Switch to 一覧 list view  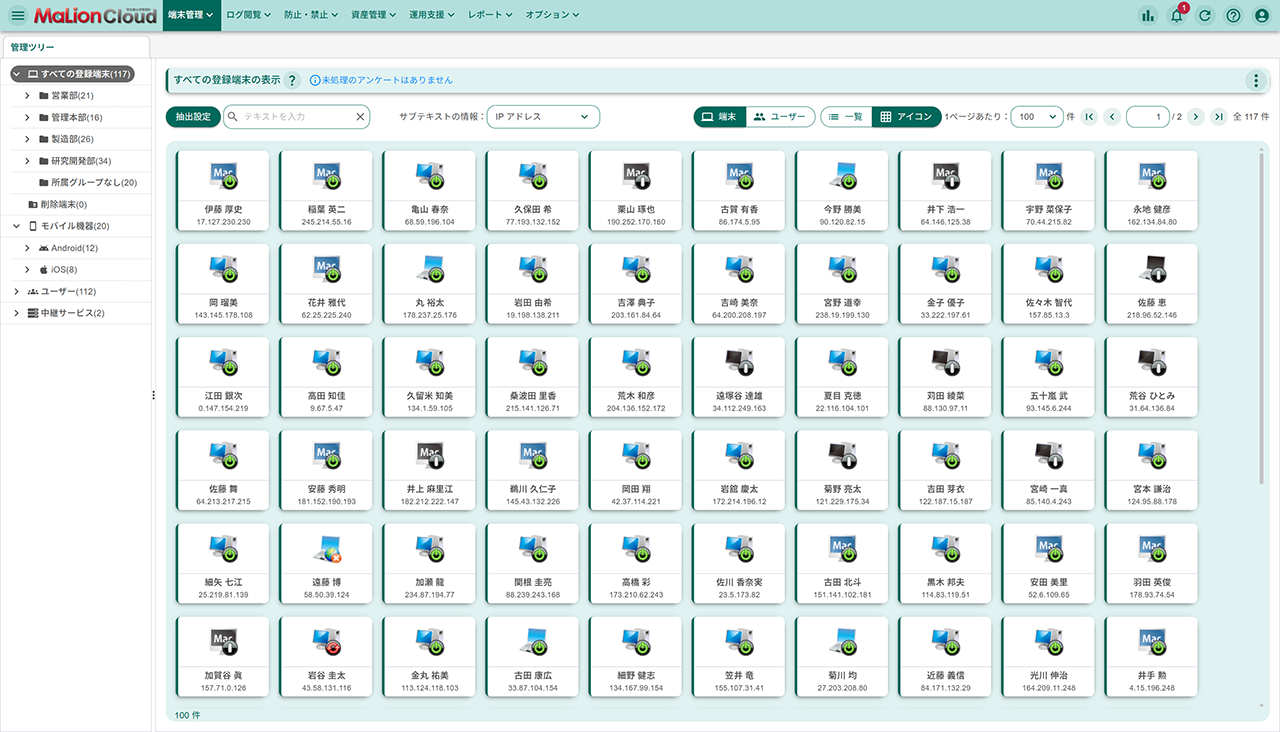(846, 117)
